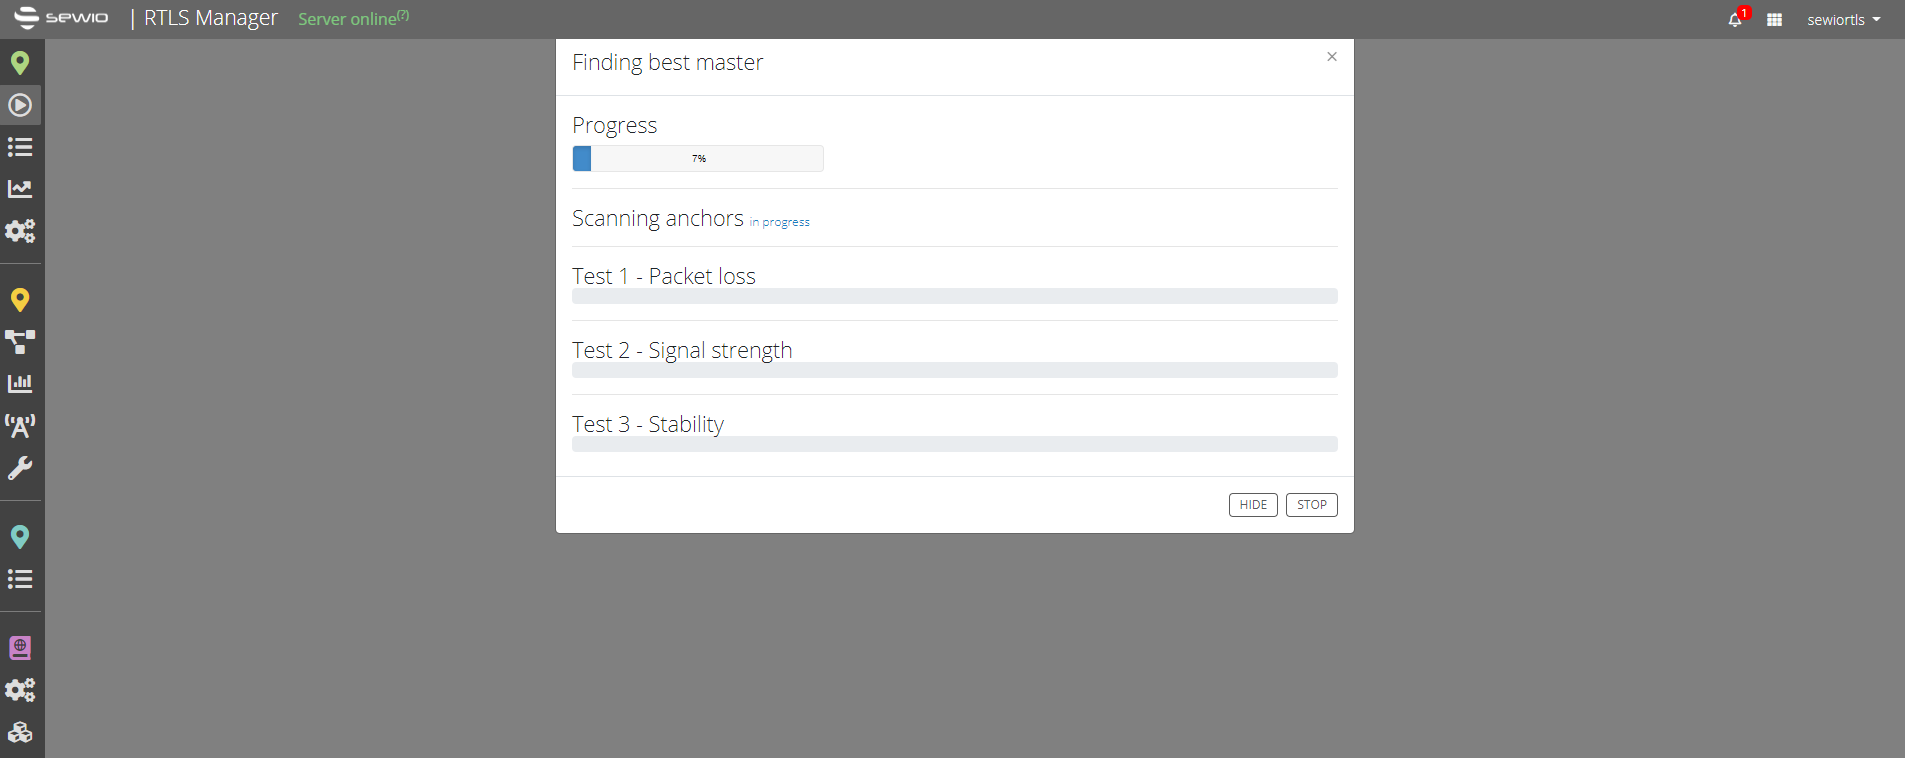Hide the Finding best master dialog
This screenshot has width=1905, height=758.
[1252, 505]
